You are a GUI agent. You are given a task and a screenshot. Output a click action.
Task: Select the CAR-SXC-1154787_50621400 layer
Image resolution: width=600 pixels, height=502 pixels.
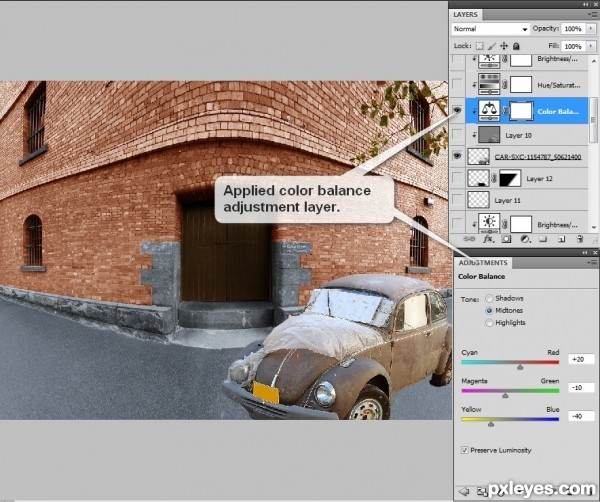point(527,156)
